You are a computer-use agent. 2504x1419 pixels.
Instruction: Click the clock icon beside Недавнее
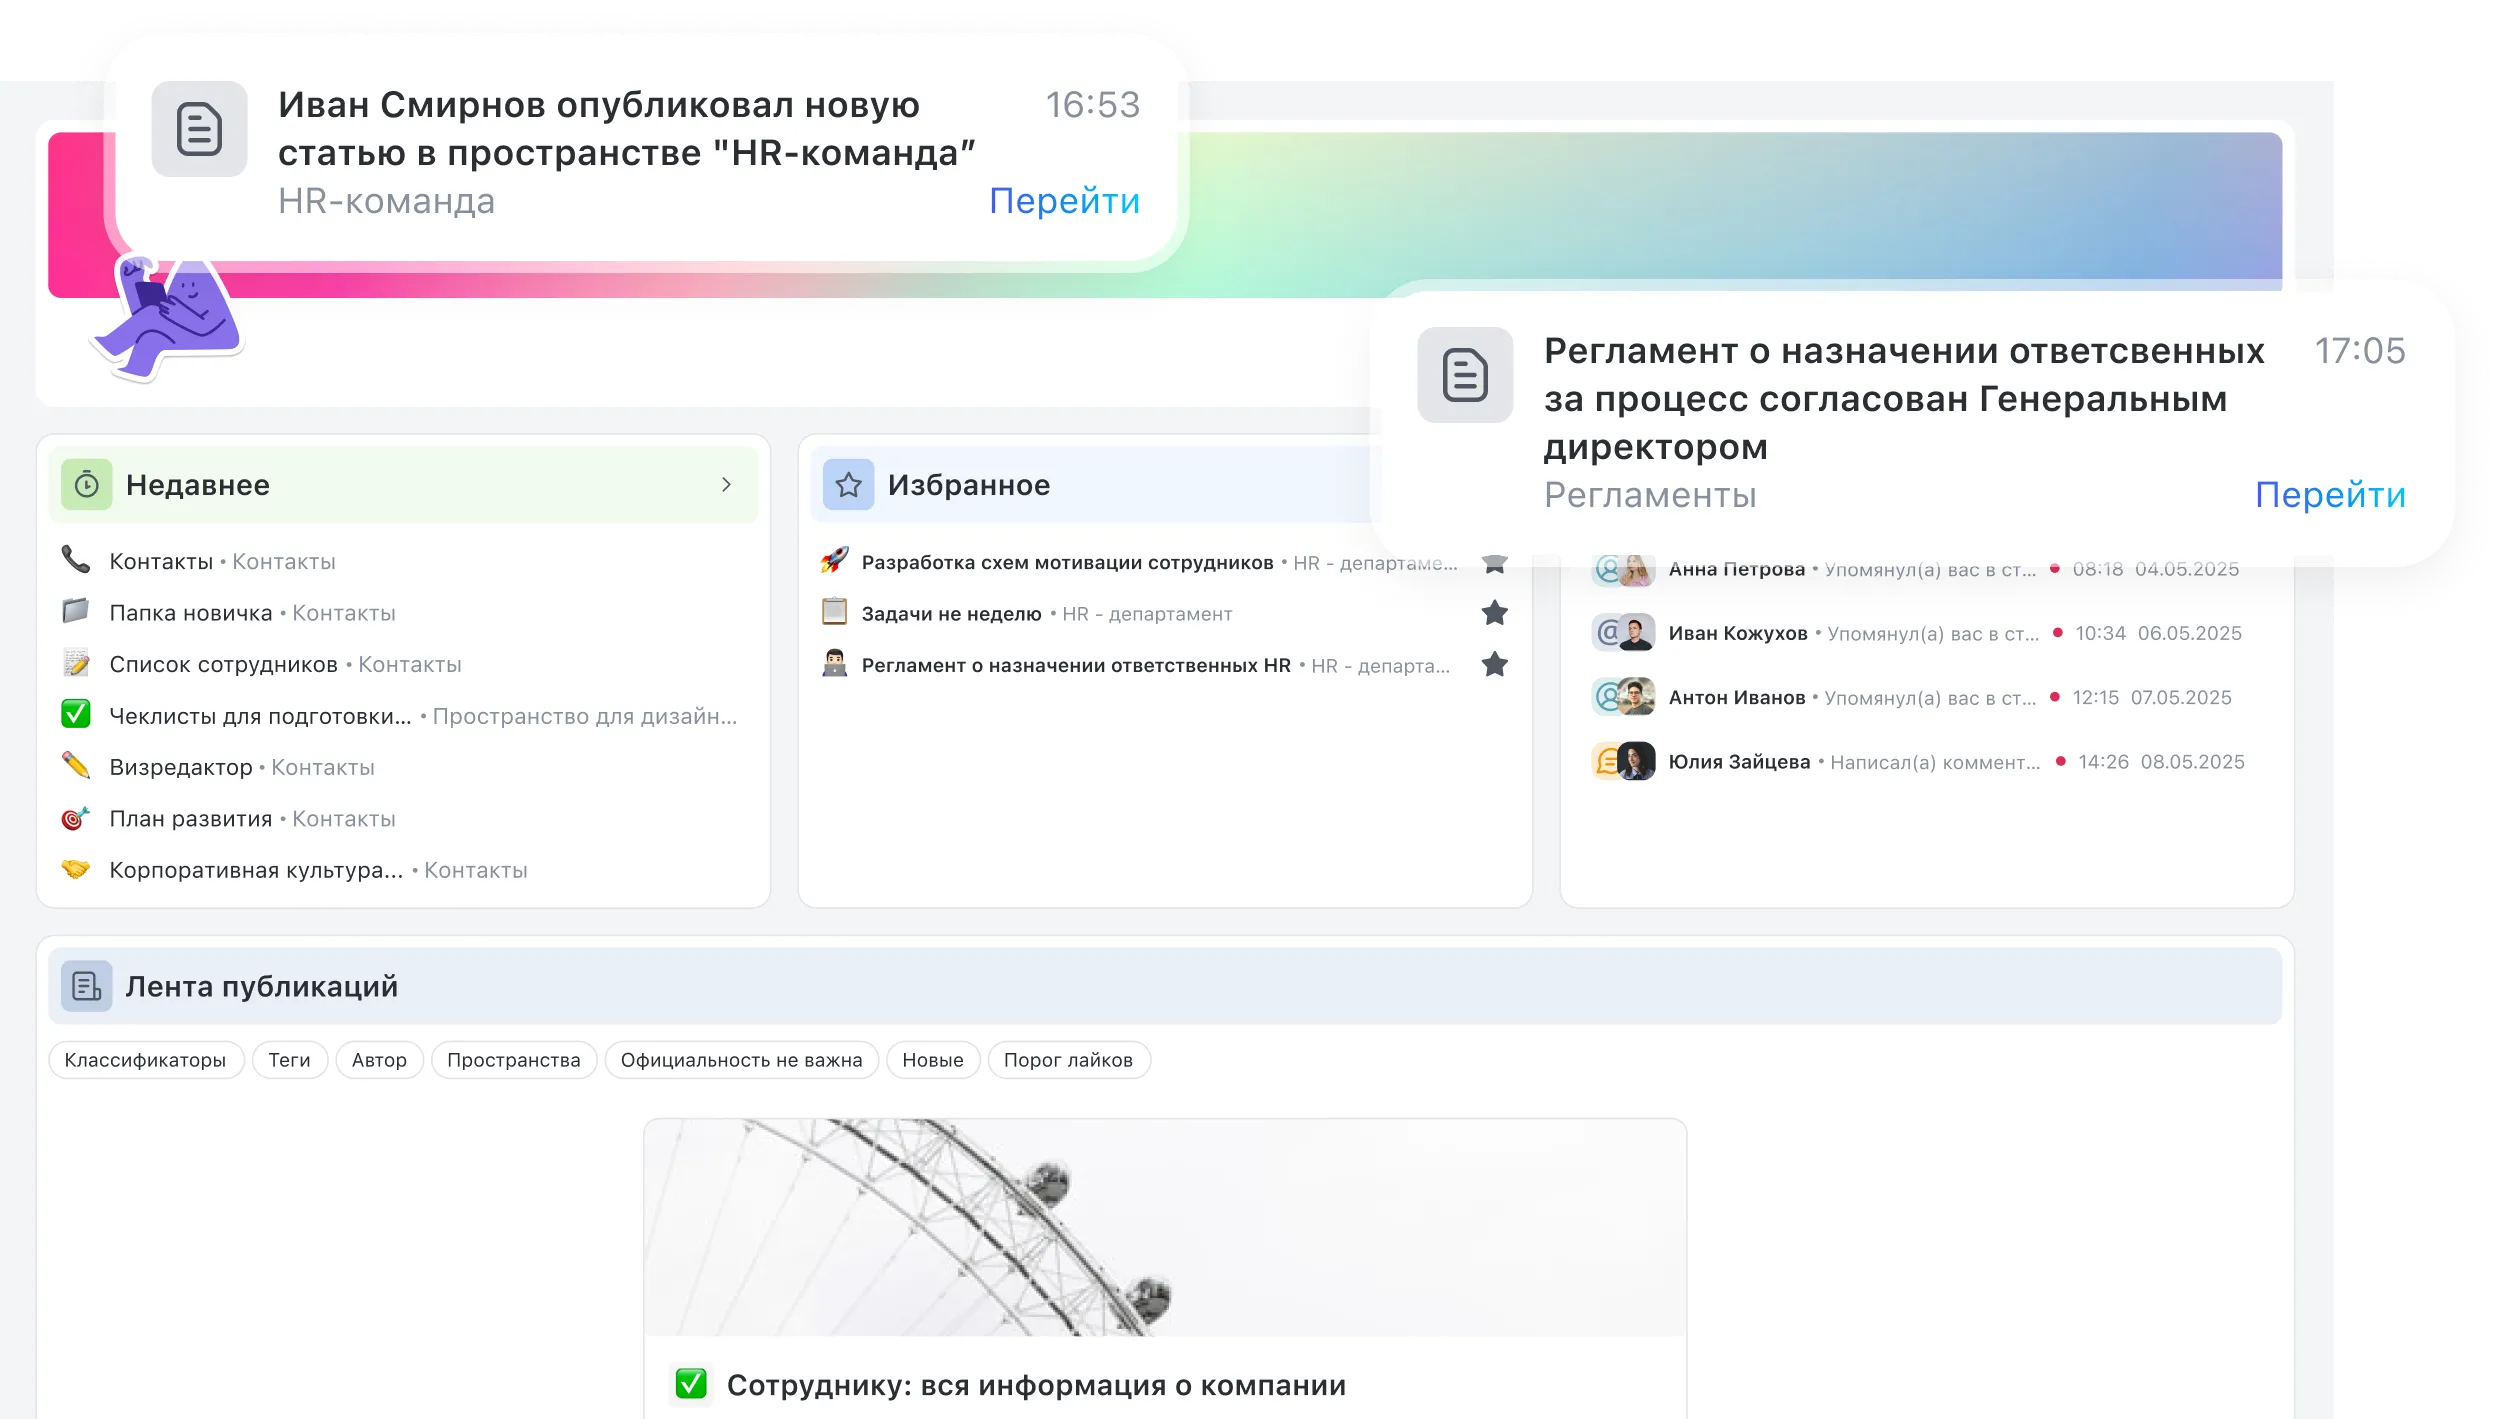87,485
